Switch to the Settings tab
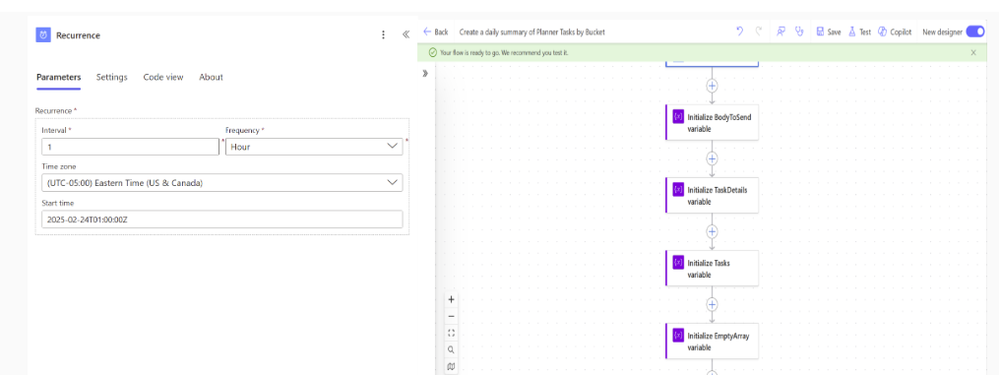The width and height of the screenshot is (999, 375). pyautogui.click(x=112, y=77)
